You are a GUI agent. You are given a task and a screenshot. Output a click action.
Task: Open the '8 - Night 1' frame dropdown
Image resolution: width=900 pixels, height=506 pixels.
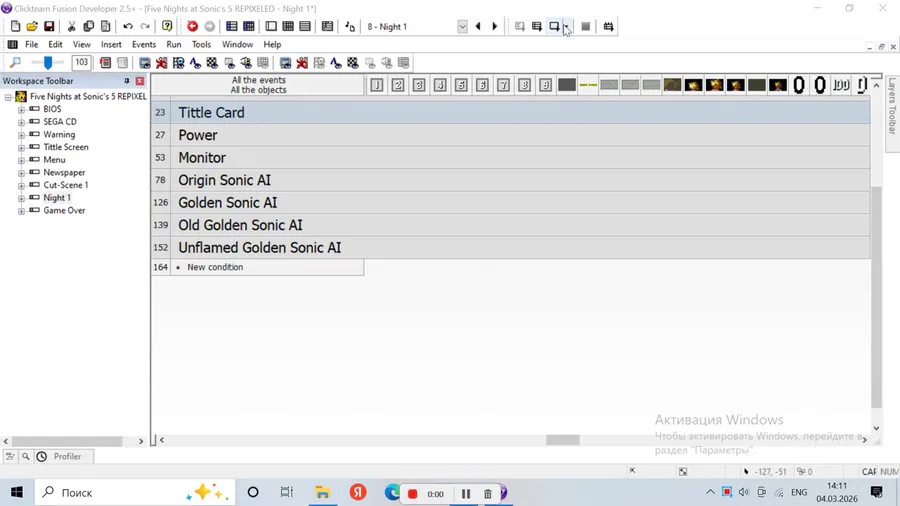click(462, 26)
